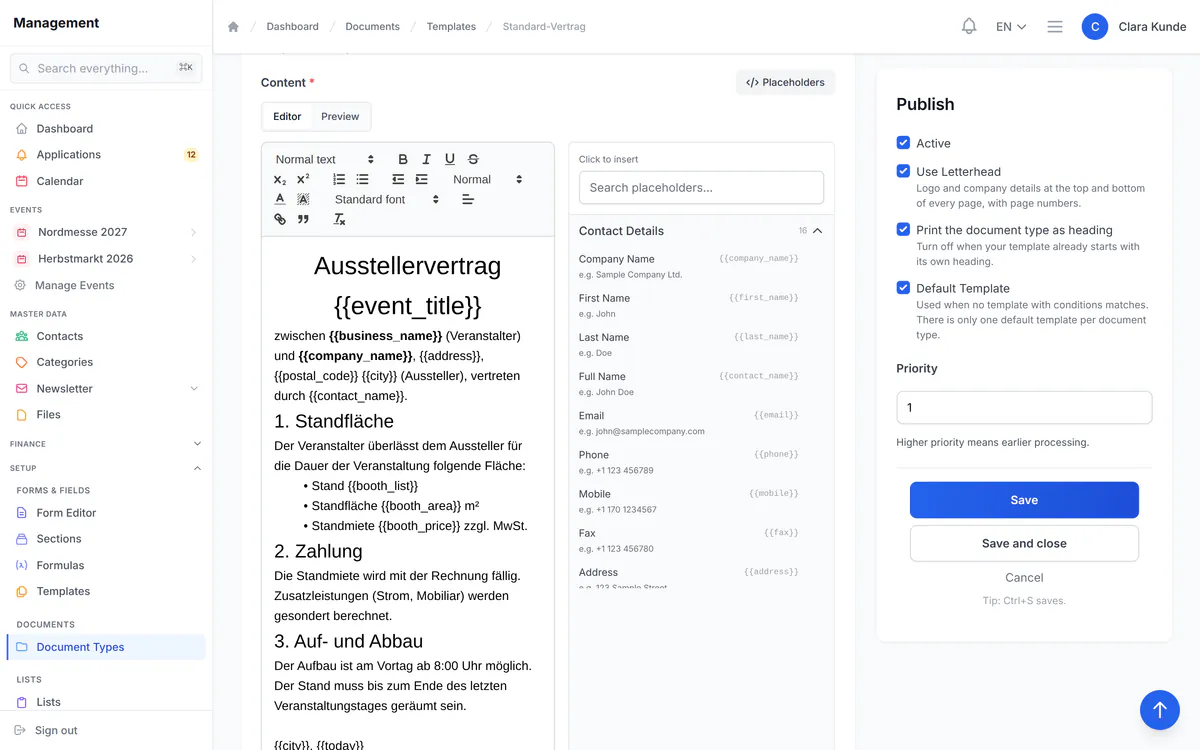Screen dimensions: 1200x750
Task: Collapse the Contact Details placeholder group
Action: click(817, 231)
